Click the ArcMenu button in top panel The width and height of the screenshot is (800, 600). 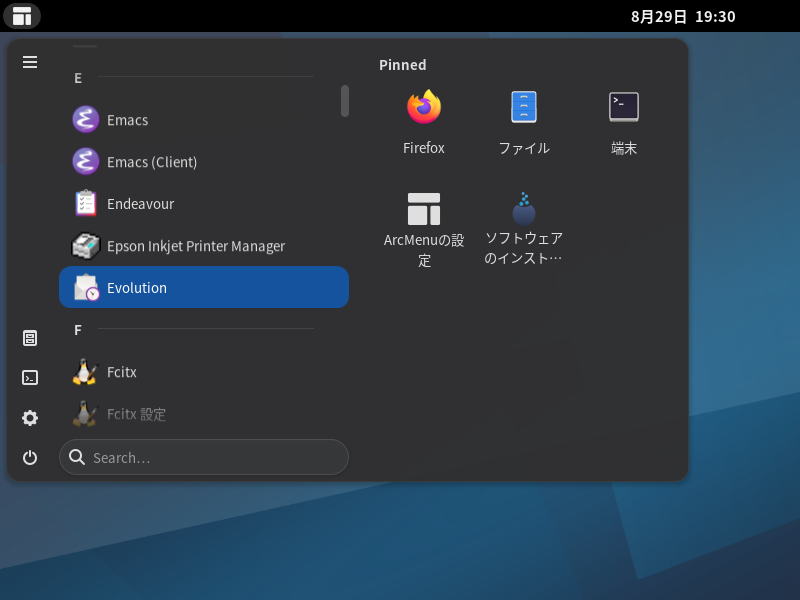(22, 16)
